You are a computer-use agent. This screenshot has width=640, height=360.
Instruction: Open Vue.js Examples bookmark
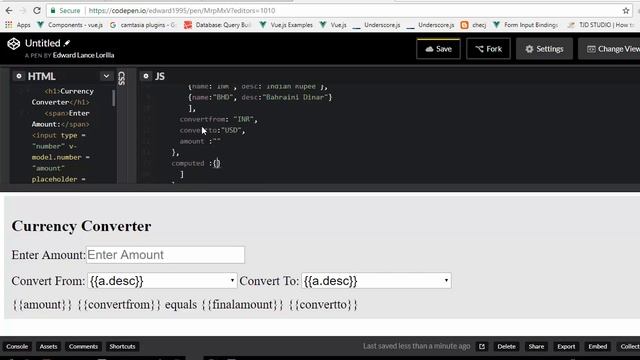286,25
